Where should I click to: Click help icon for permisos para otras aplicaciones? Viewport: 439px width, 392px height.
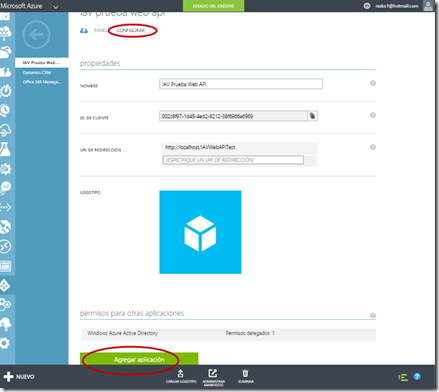(373, 315)
